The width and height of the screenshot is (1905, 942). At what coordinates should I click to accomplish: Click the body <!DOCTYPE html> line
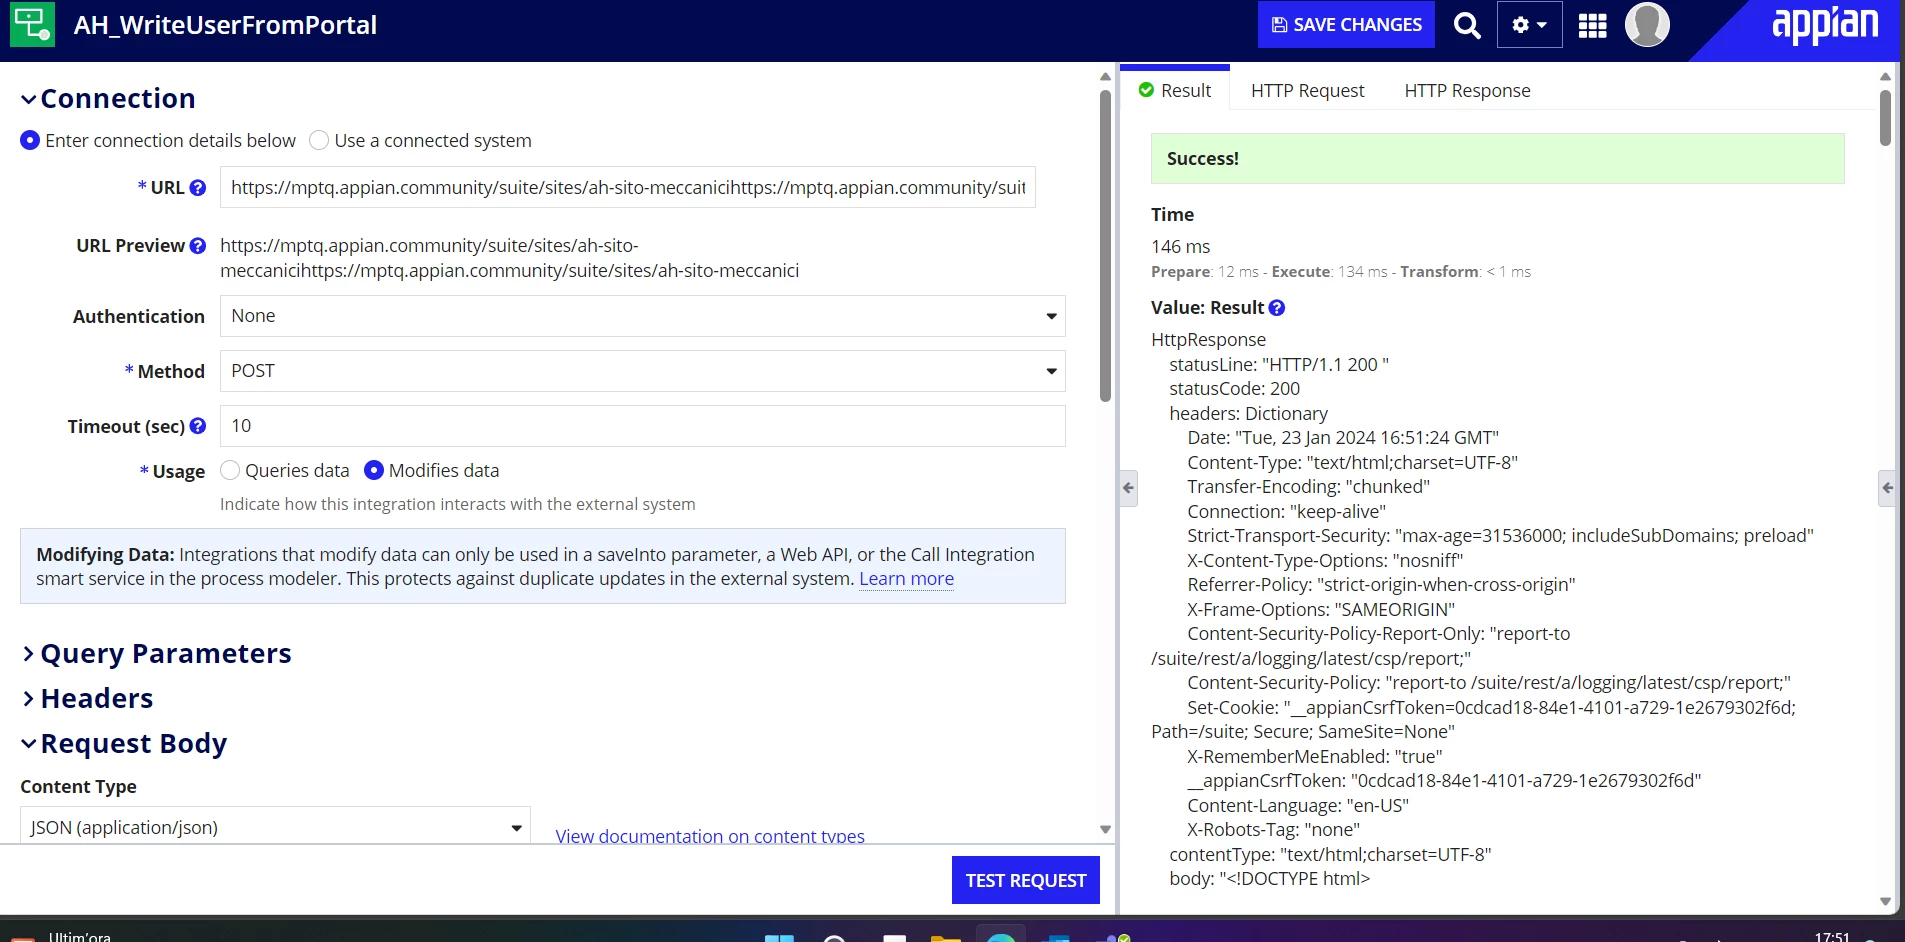(1270, 879)
